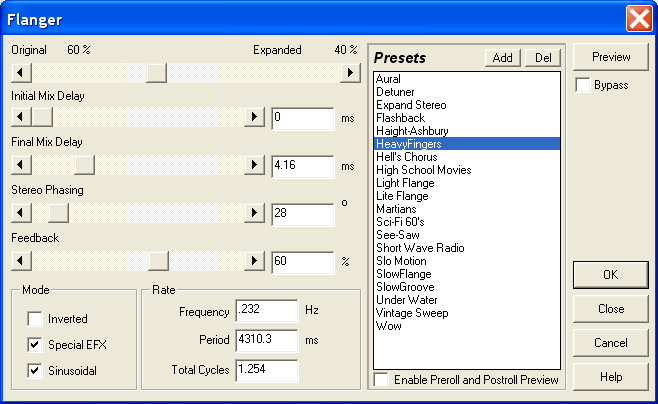Screen dimensions: 658x404
Task: Click right arrow of Original/Expanded slider
Action: 349,72
